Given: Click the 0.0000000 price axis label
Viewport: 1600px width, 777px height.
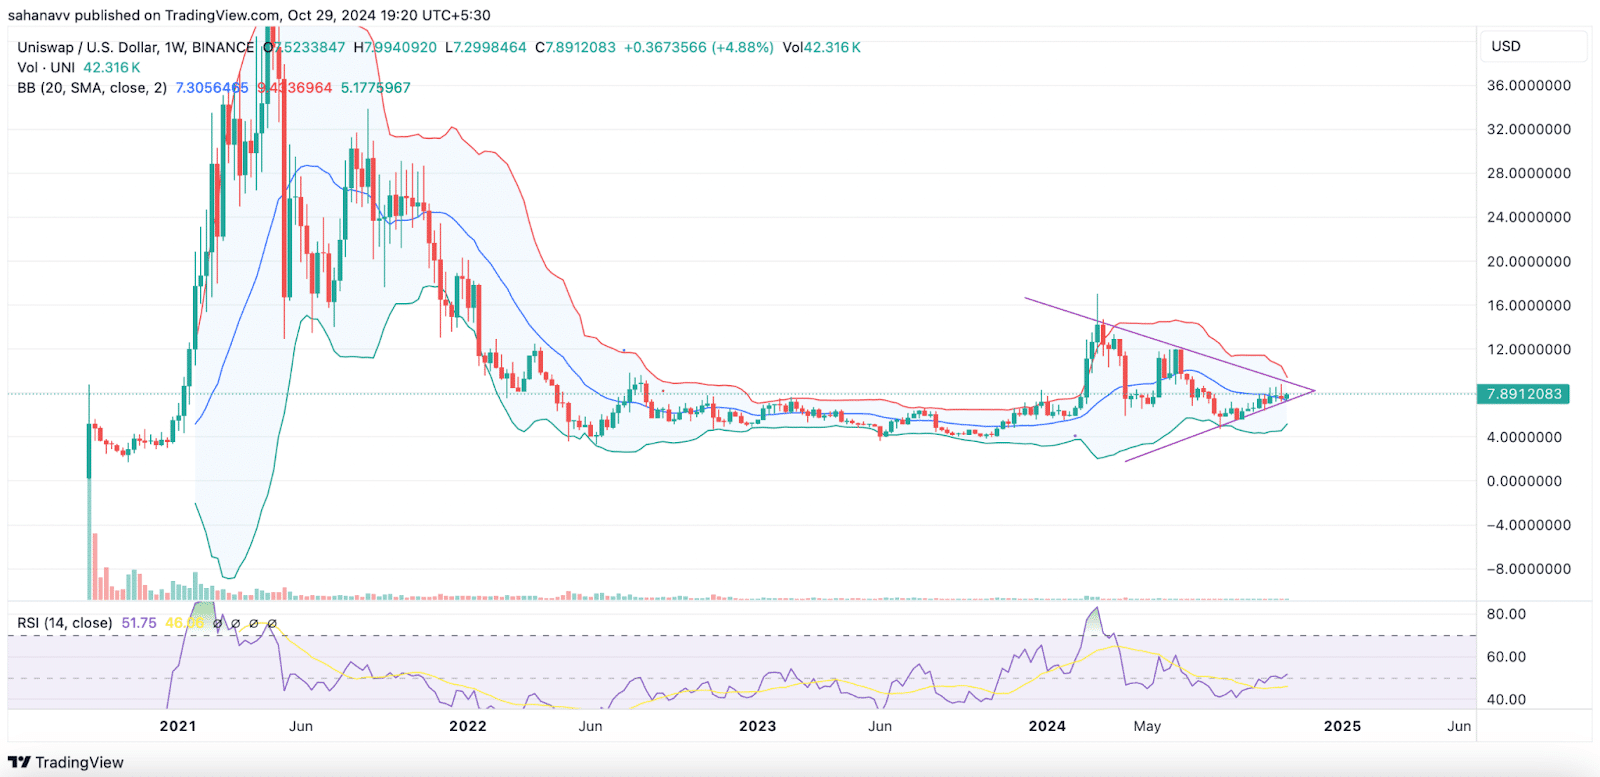Looking at the screenshot, I should click(x=1525, y=481).
